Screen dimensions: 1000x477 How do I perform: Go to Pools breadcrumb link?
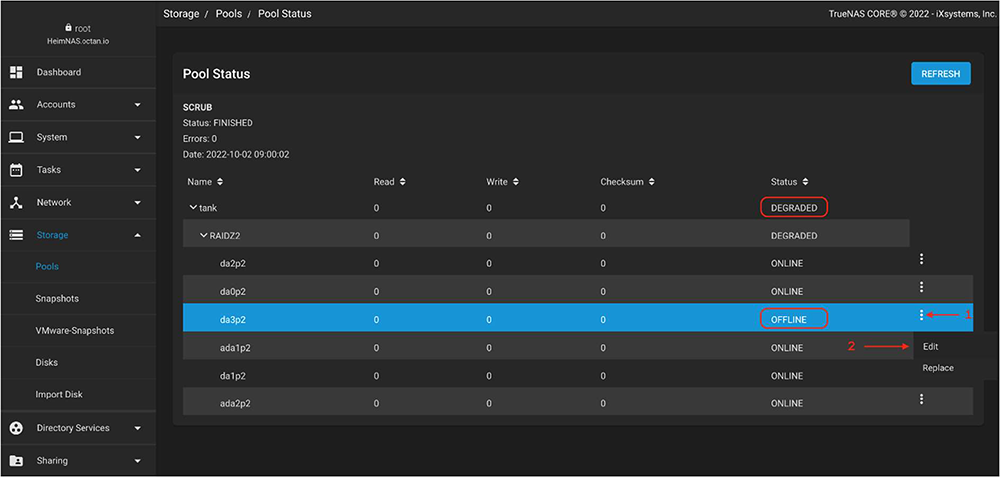[229, 14]
